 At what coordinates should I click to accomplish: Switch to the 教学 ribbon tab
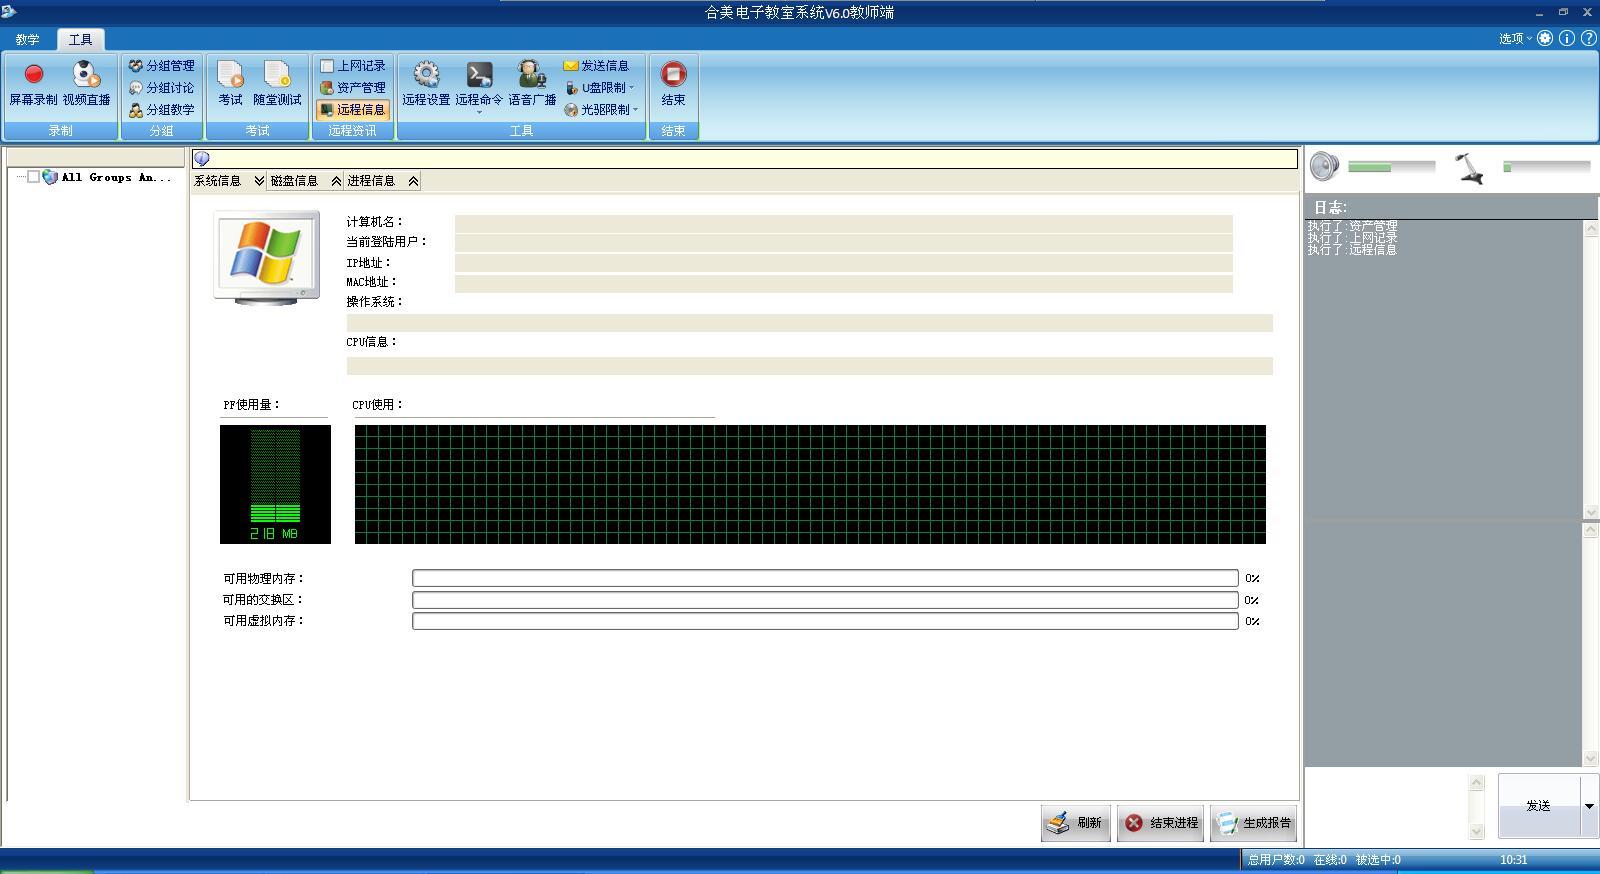click(28, 40)
